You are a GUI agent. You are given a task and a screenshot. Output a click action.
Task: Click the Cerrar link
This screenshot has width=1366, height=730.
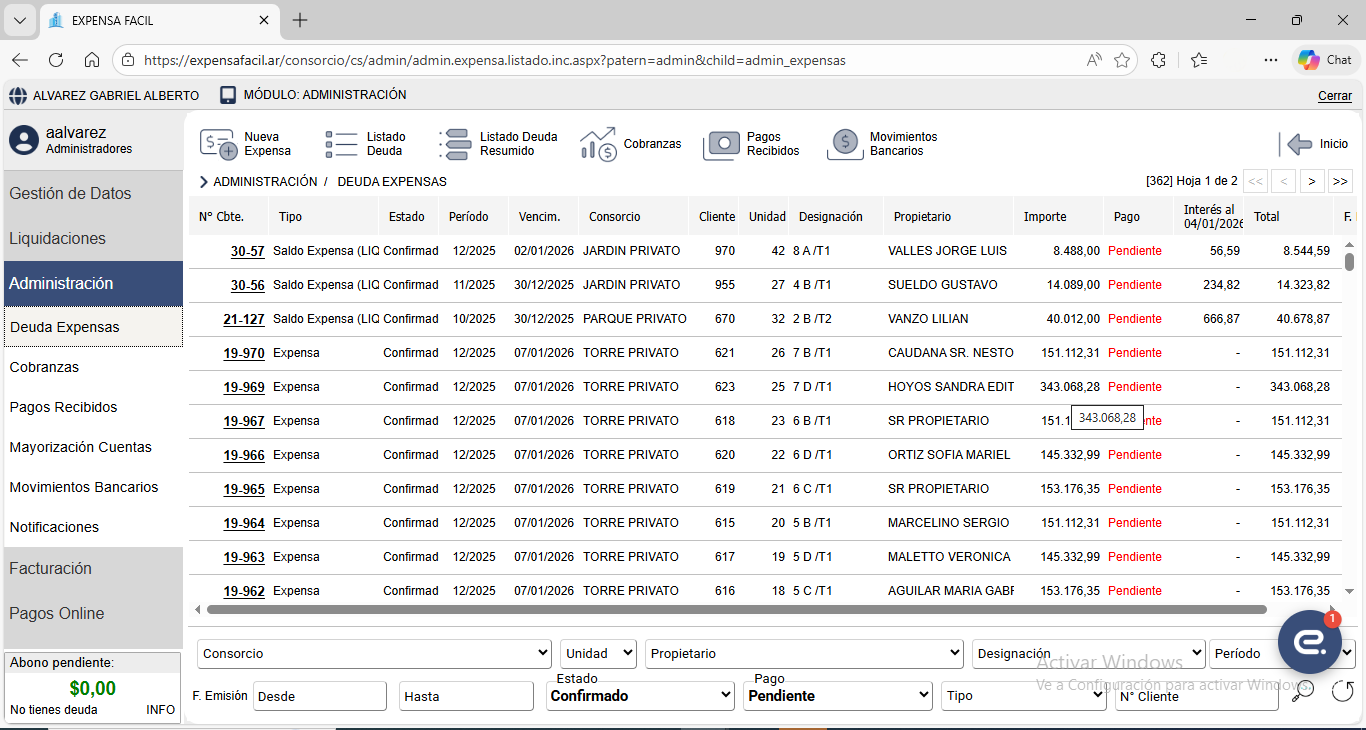(x=1334, y=96)
